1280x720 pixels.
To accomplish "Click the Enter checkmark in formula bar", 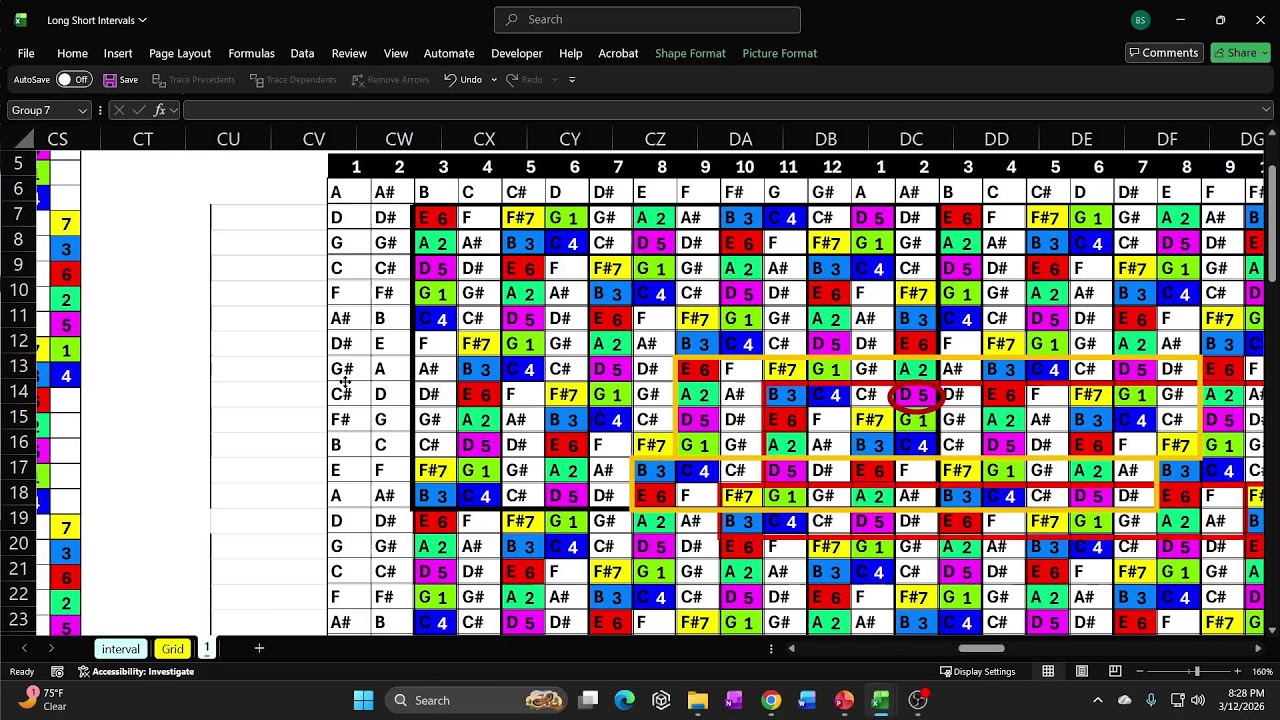I will point(139,110).
